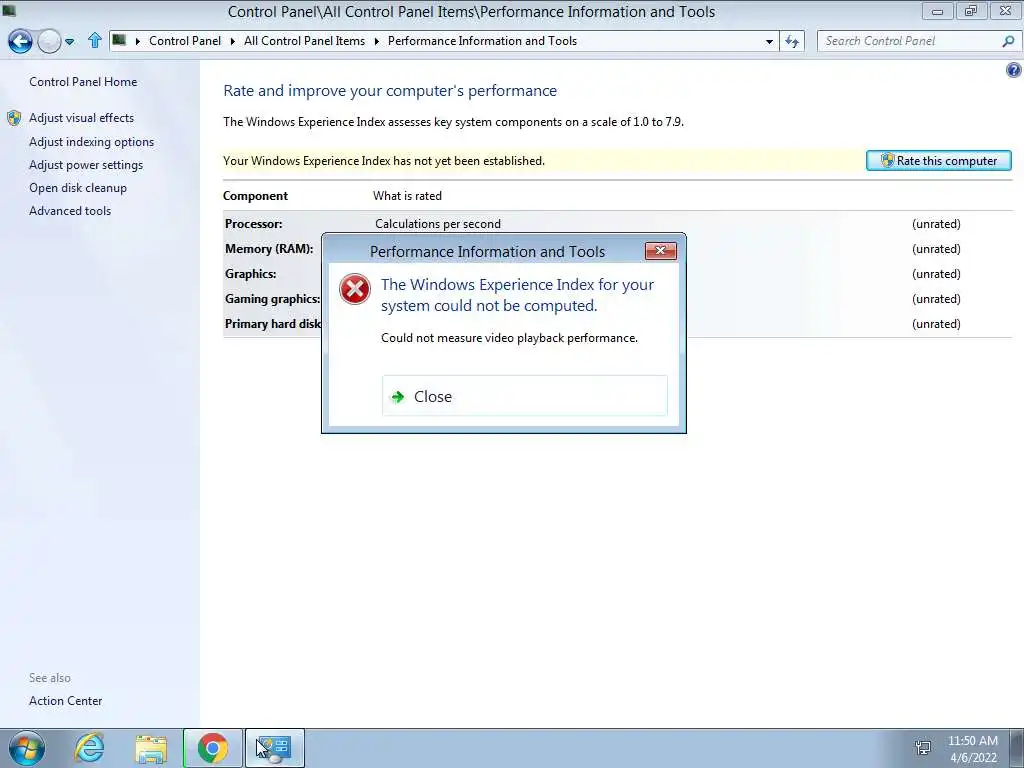Expand the arrow after Control Panel breadcrumb
This screenshot has height=768, width=1024.
pyautogui.click(x=232, y=41)
